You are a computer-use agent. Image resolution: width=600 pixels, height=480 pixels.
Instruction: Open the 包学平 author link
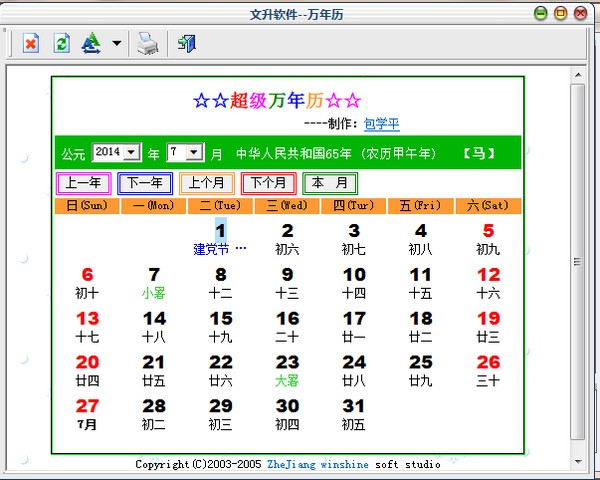coord(381,124)
